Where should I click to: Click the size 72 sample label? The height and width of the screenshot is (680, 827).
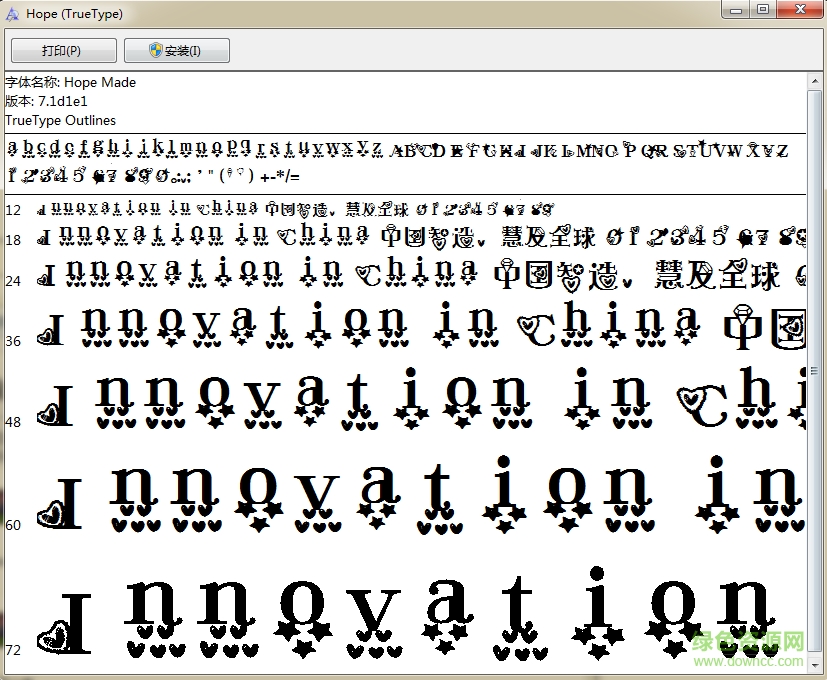click(x=13, y=650)
